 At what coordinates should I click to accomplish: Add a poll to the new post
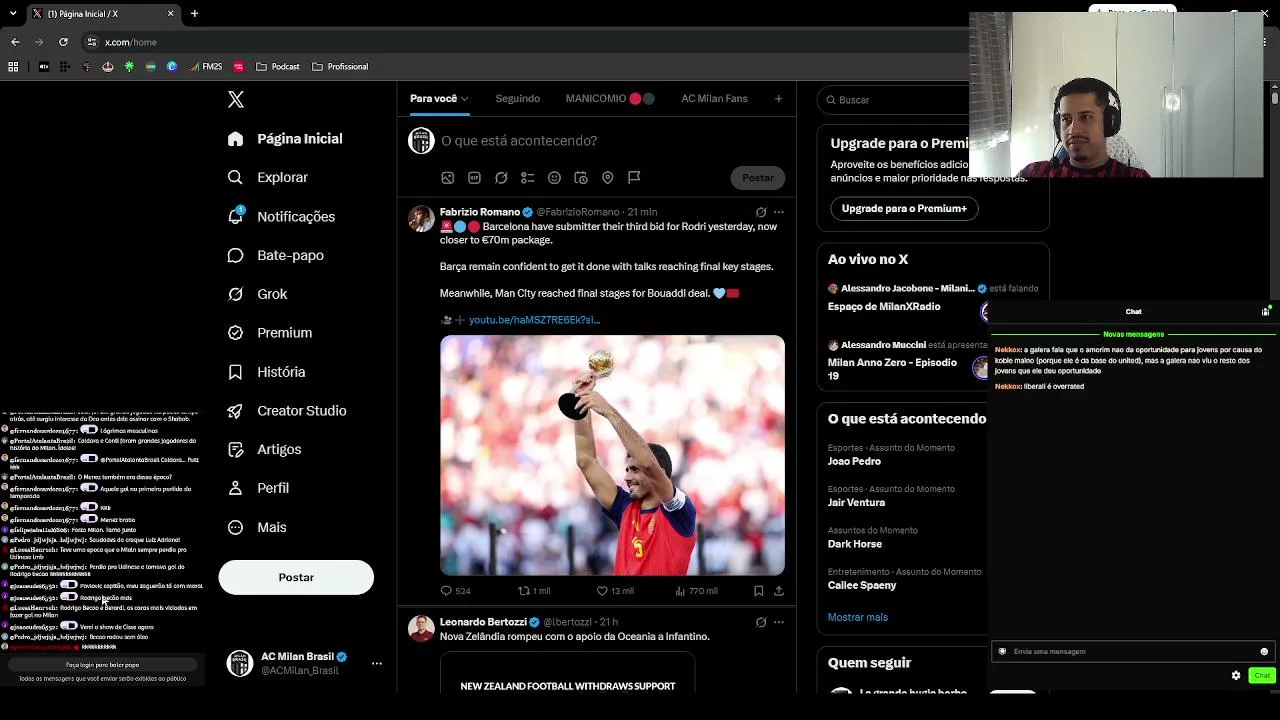point(528,178)
